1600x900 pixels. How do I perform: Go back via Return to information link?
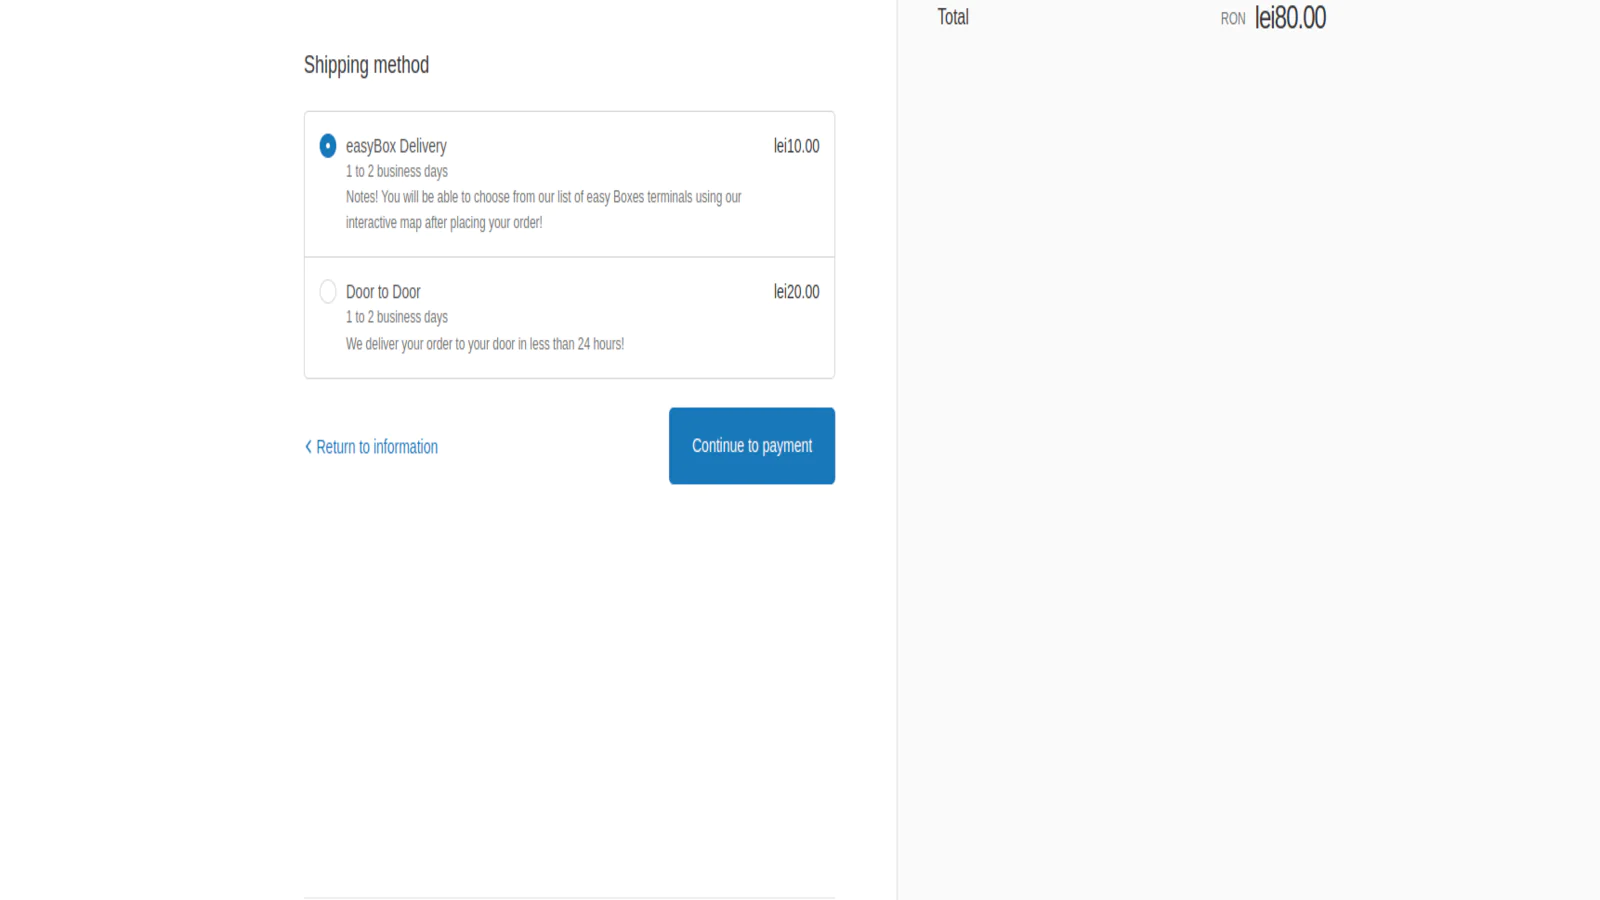[377, 447]
